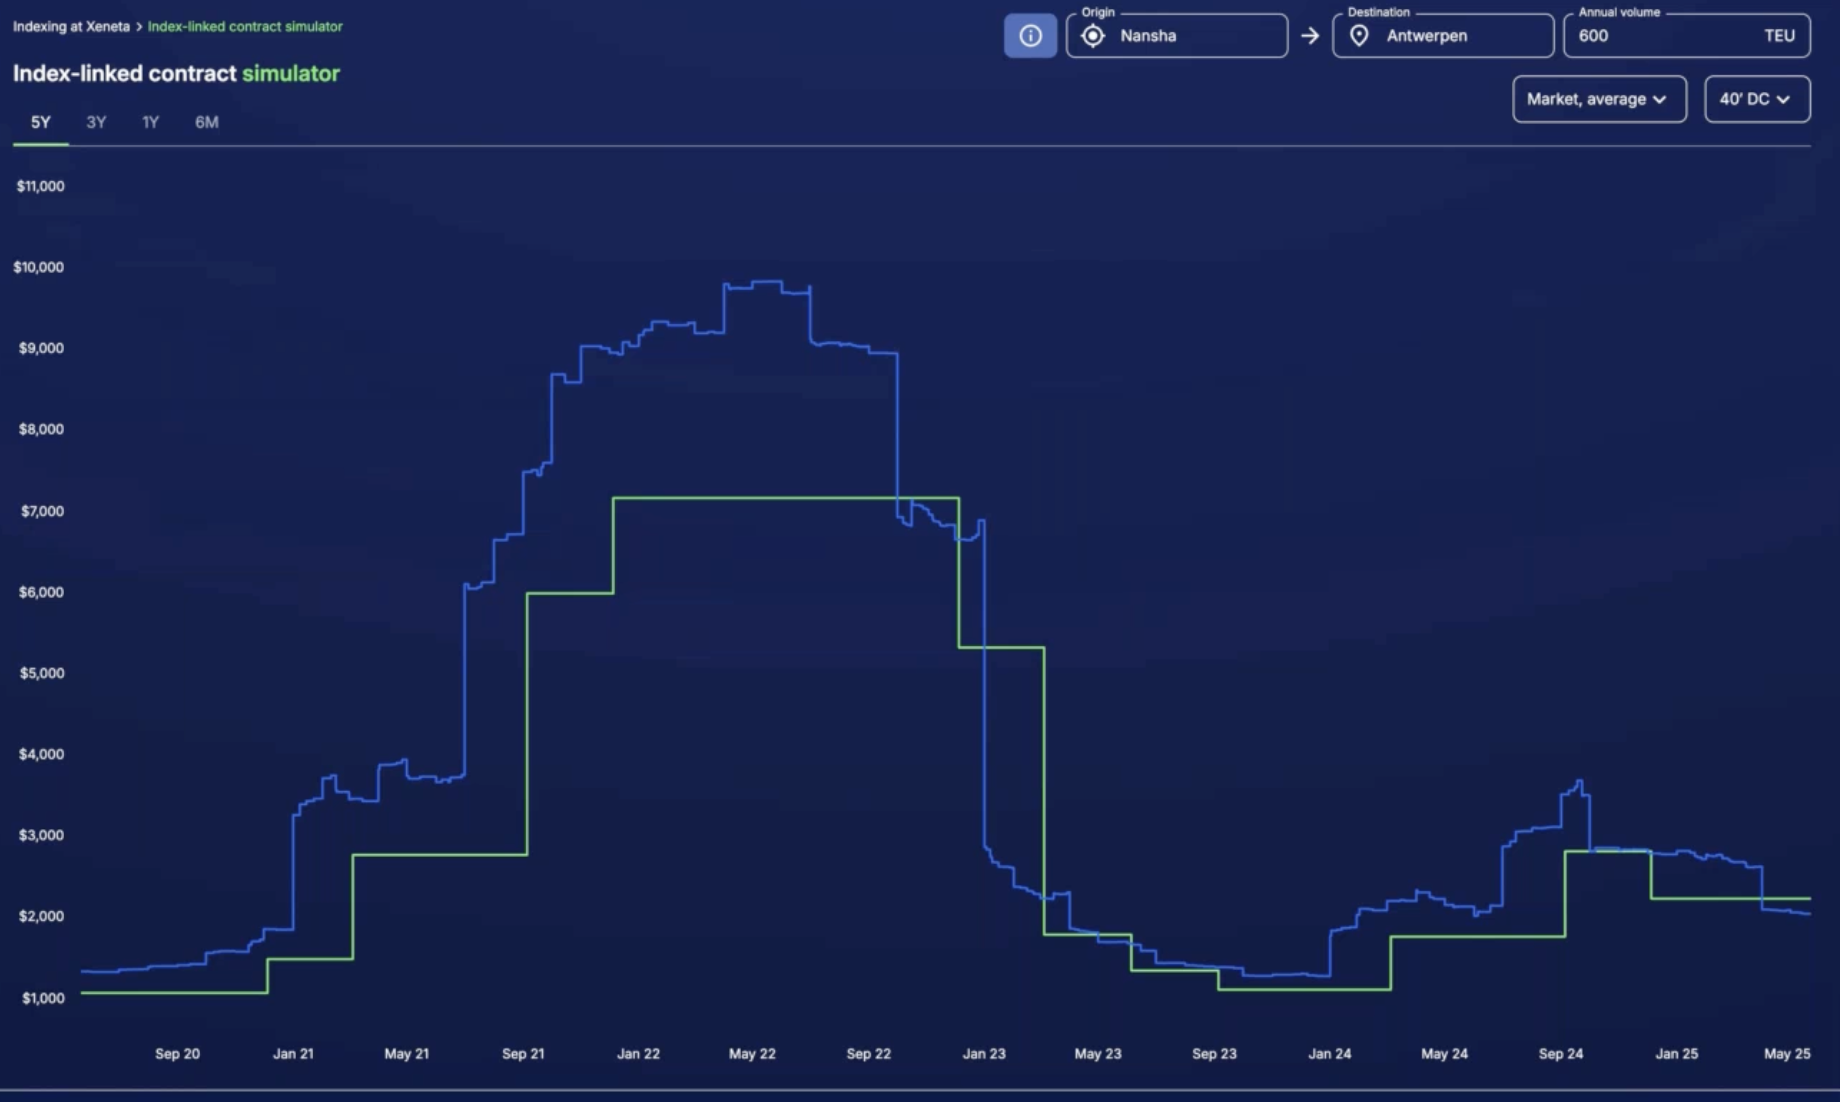Expand the 40' DC container type selector
The height and width of the screenshot is (1102, 1840).
coord(1756,99)
